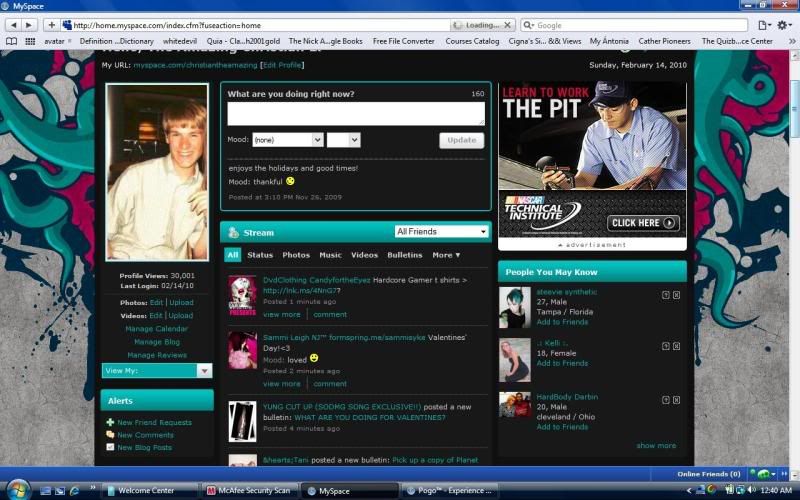Click the arrow icon beside Kelli suggestion
Screen dimensions: 800x500
[665, 346]
